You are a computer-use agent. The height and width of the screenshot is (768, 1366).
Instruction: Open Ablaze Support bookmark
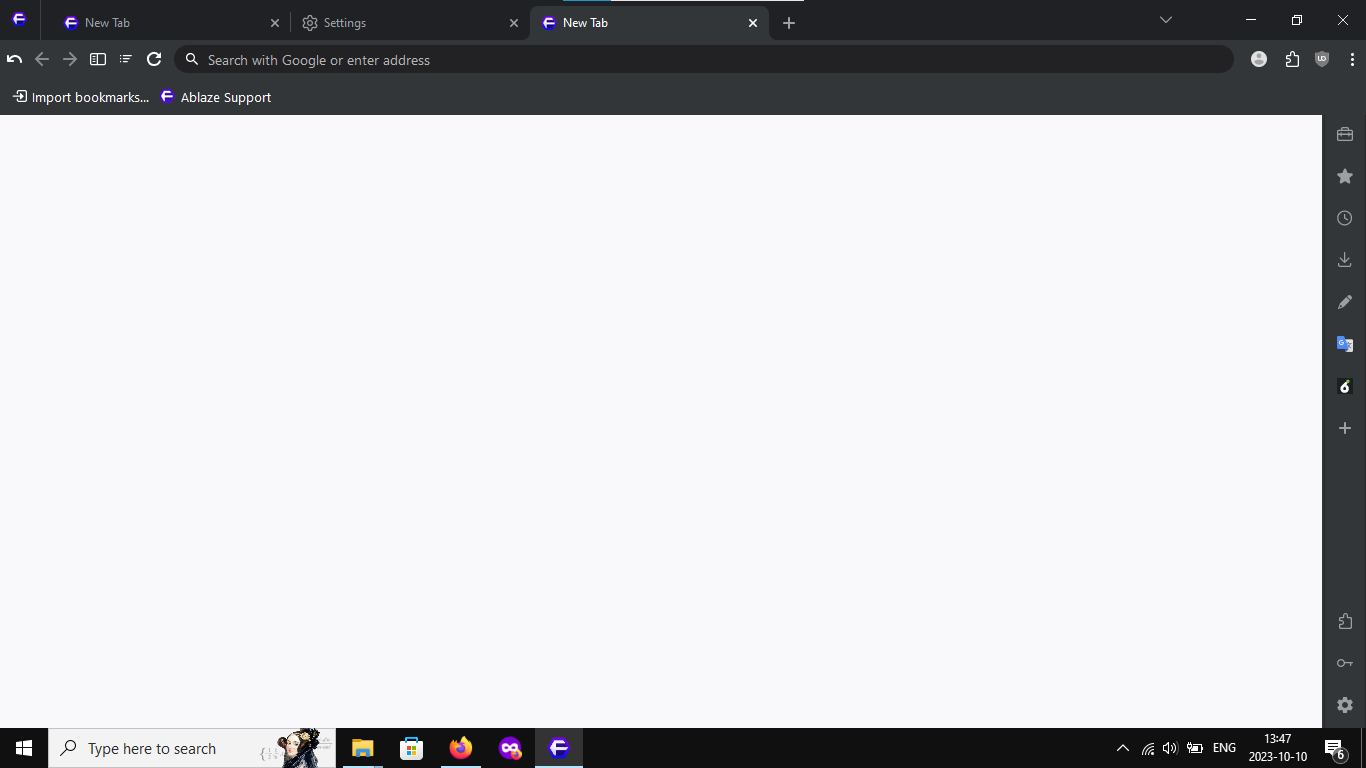[215, 97]
